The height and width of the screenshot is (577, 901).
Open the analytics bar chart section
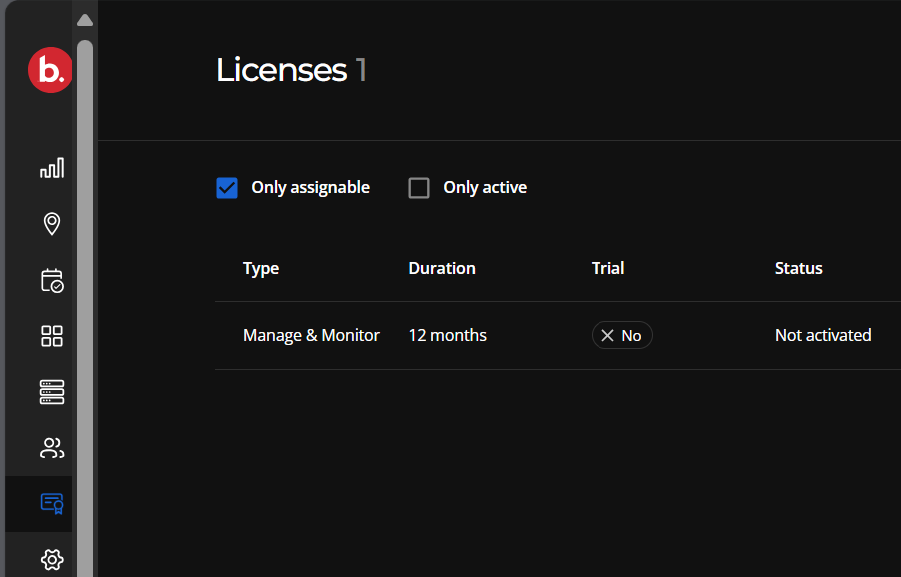[51, 168]
